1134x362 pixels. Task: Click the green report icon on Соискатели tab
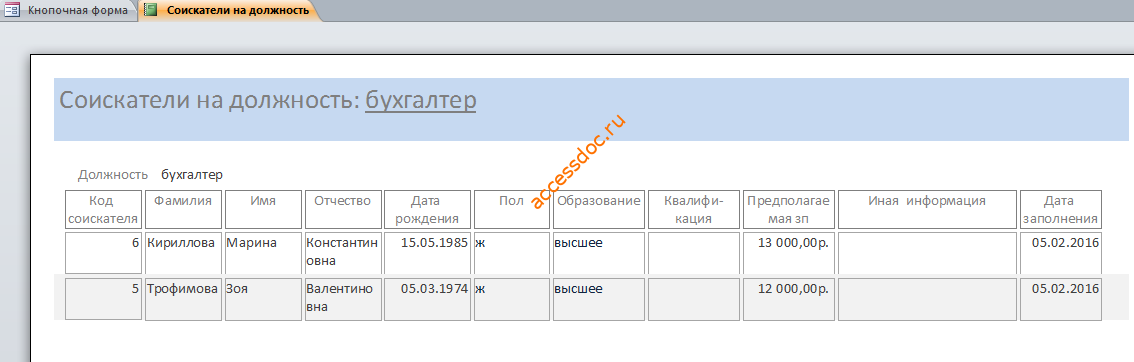pyautogui.click(x=150, y=10)
